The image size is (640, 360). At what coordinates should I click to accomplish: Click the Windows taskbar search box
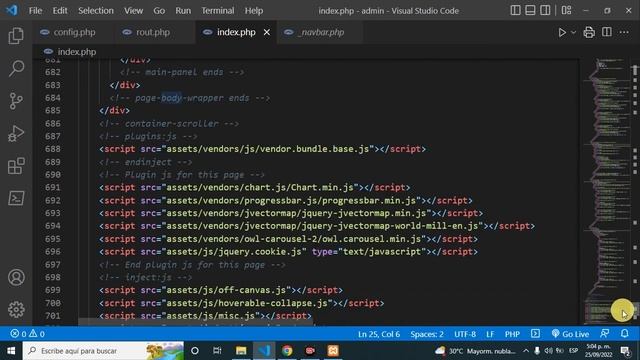pos(103,351)
